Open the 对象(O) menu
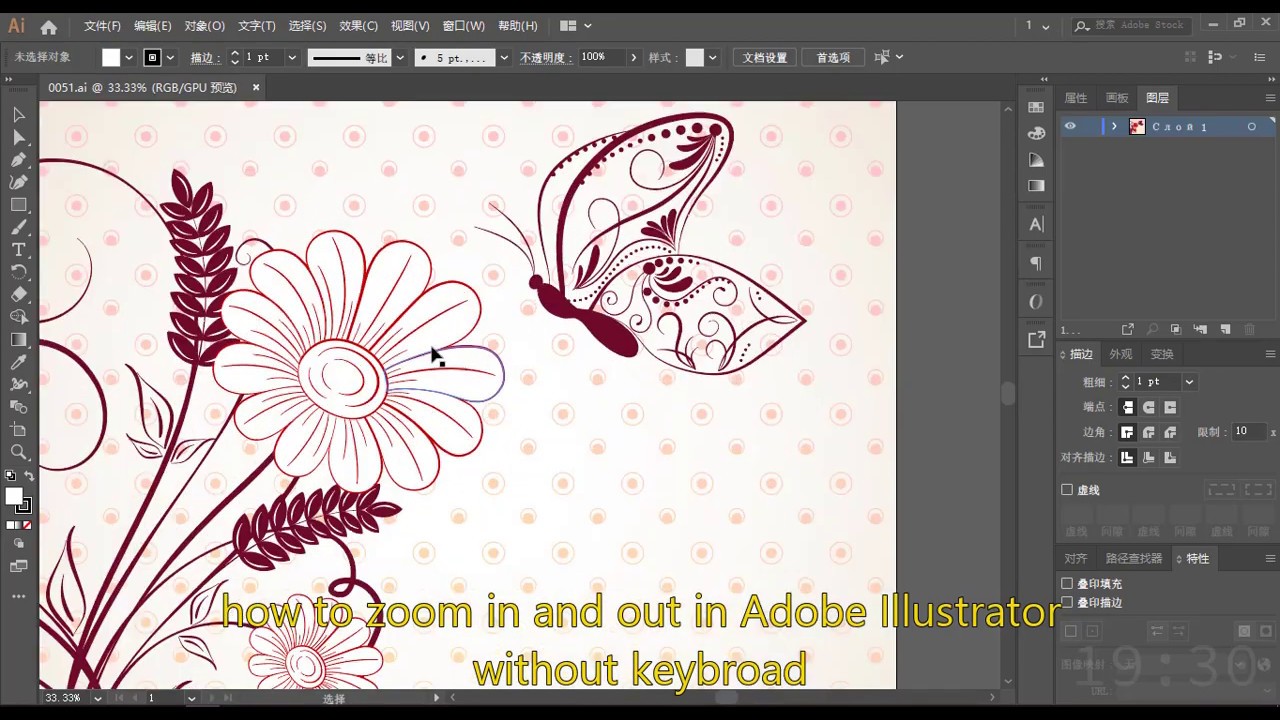The height and width of the screenshot is (720, 1280). tap(204, 26)
